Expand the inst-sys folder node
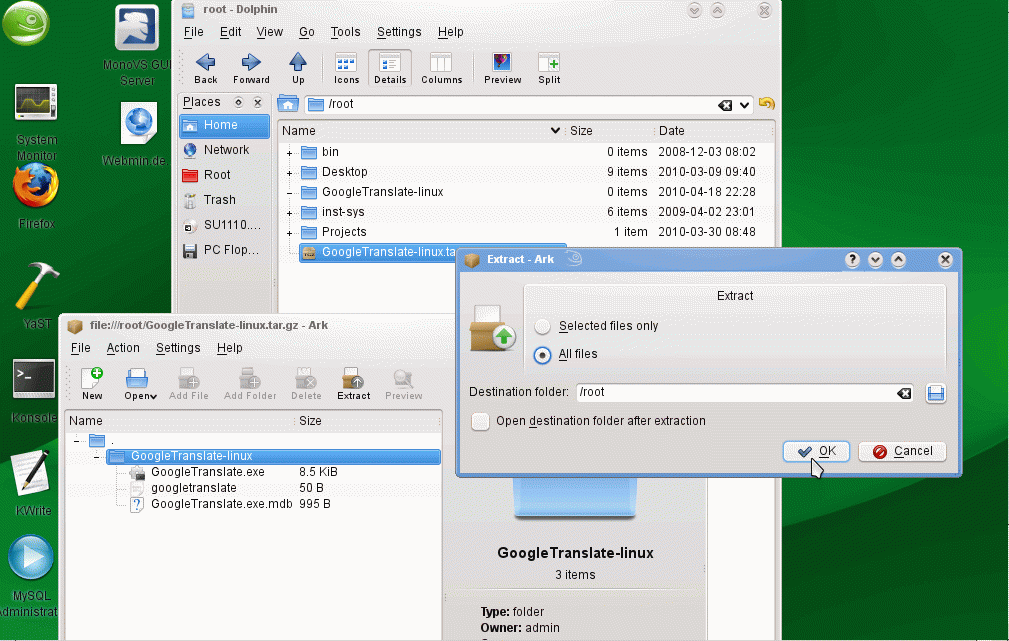 [290, 213]
